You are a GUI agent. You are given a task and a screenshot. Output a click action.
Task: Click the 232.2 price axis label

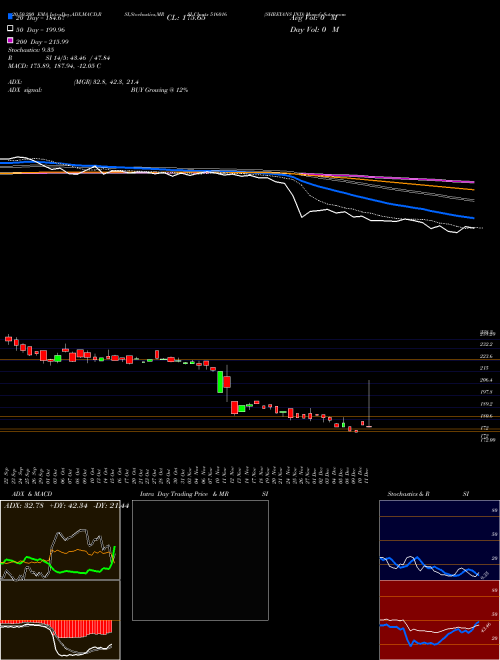coord(487,344)
